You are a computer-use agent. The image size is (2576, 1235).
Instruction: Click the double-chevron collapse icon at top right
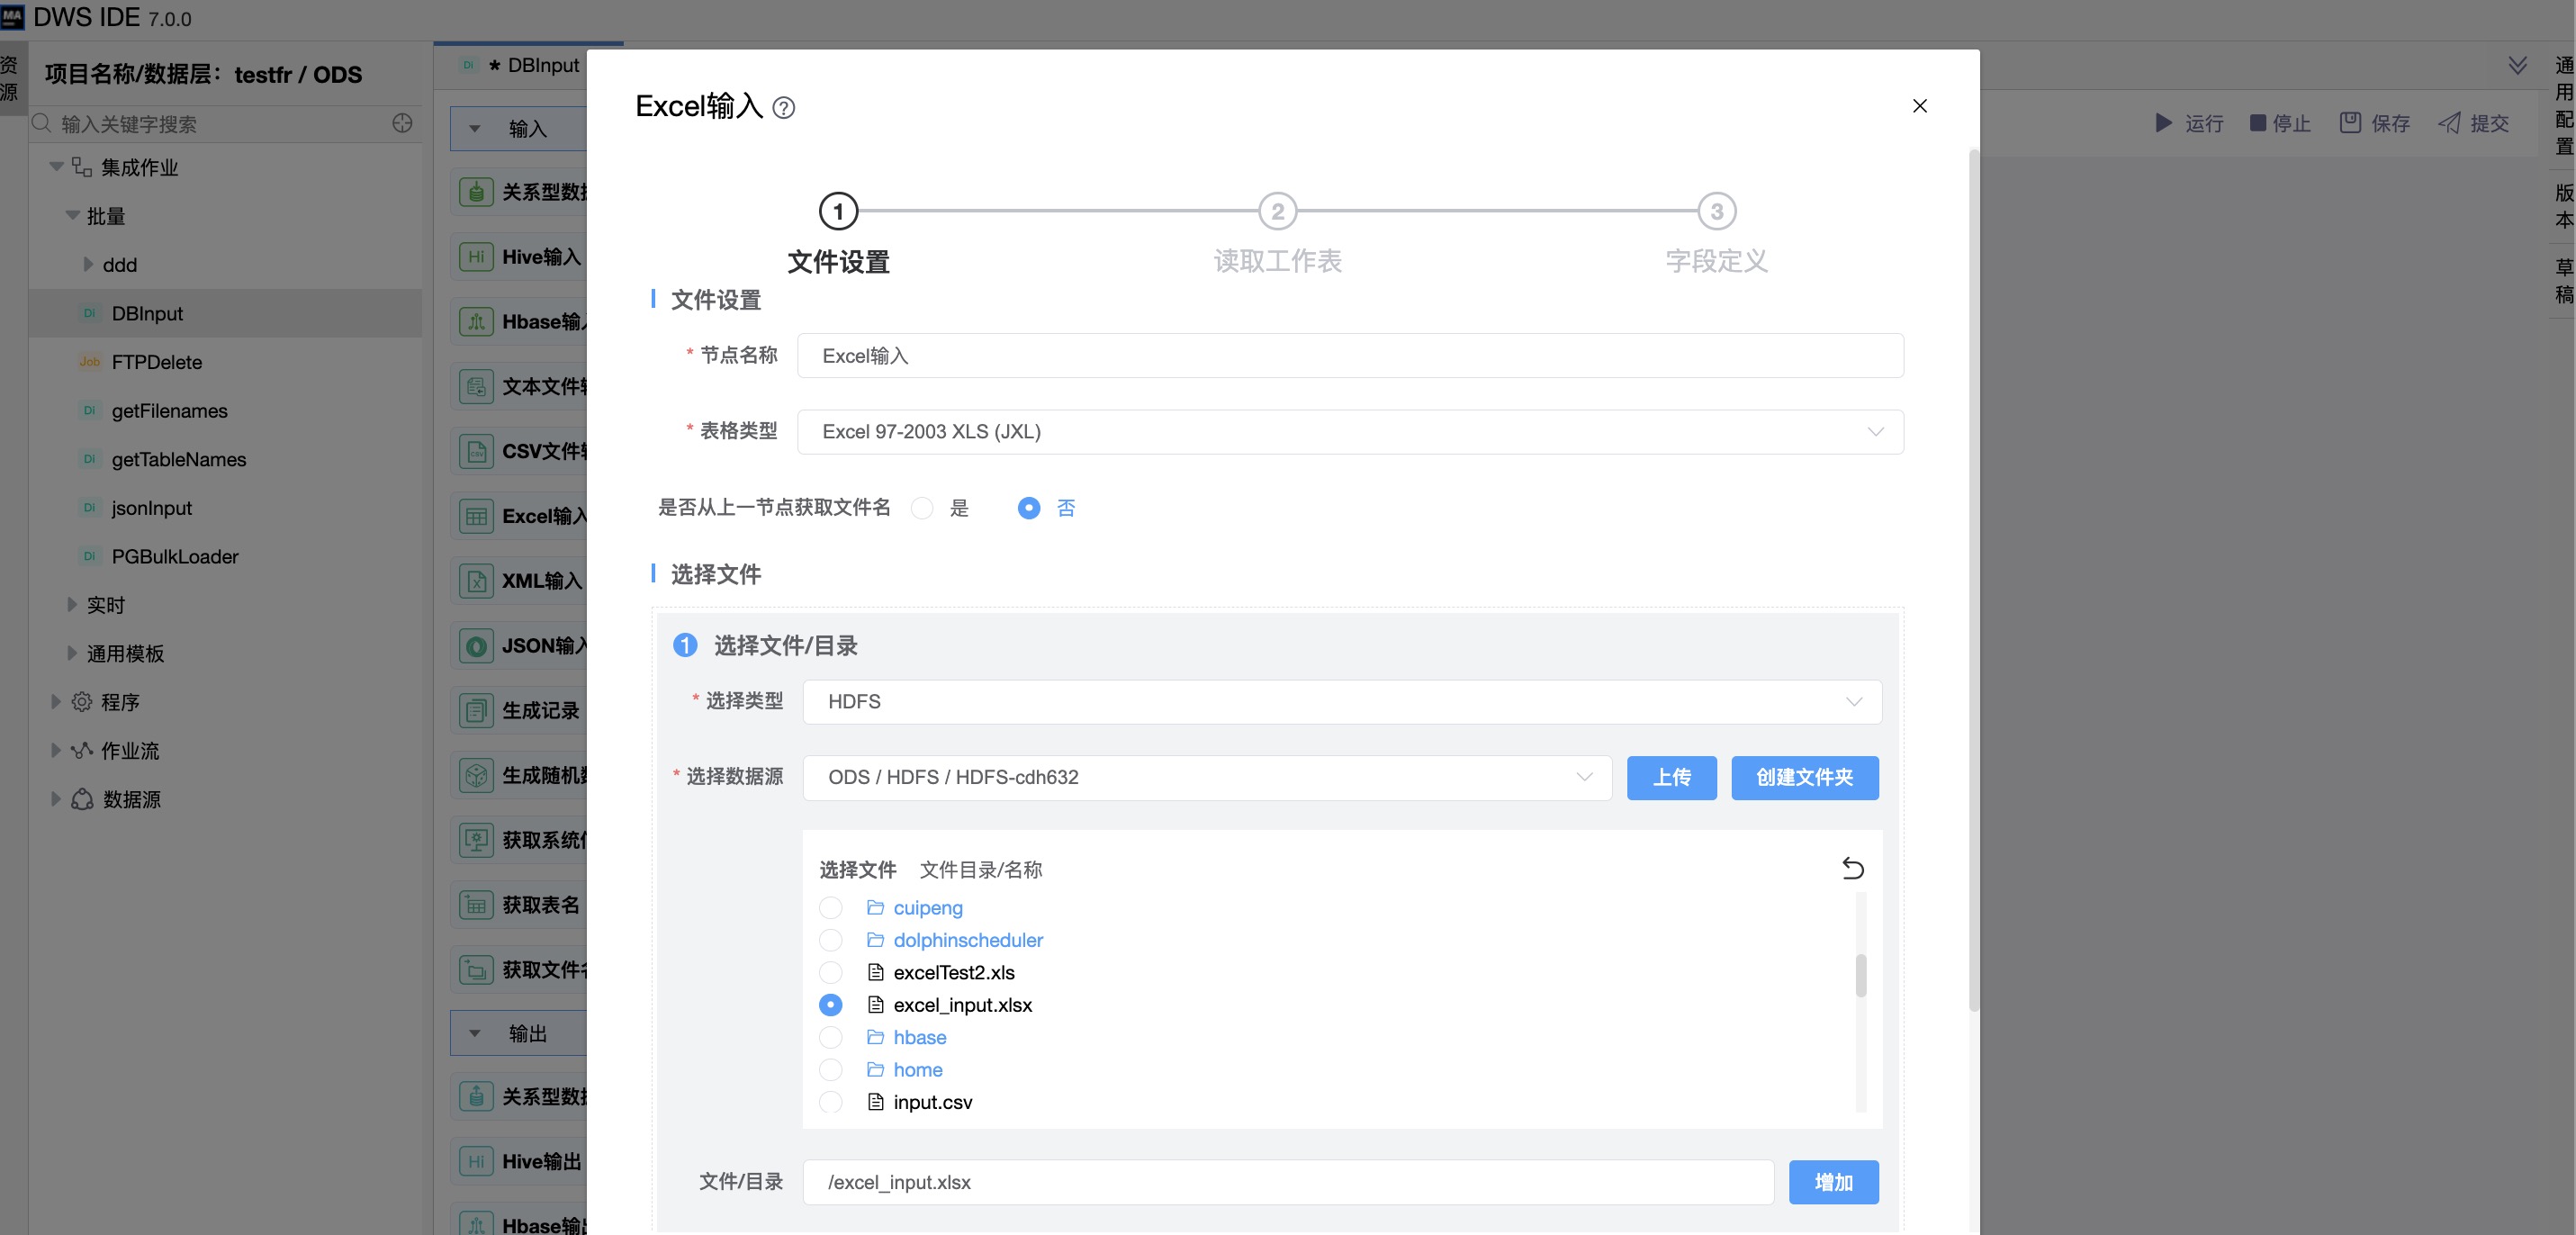pos(2517,66)
